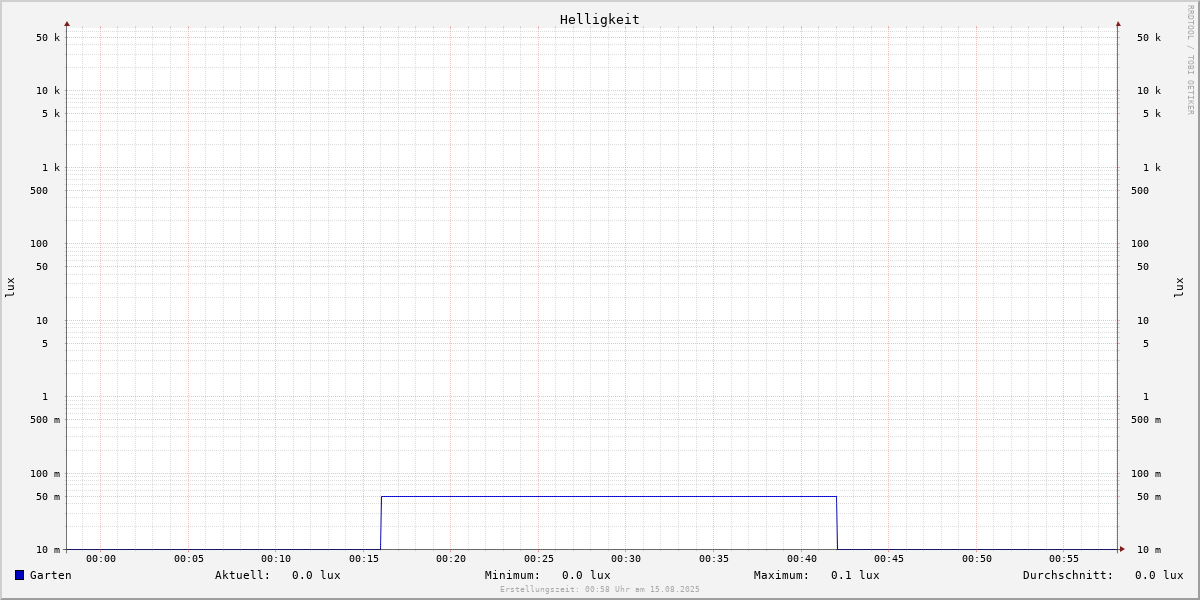The width and height of the screenshot is (1200, 600).
Task: Click the "00:30" time axis label
Action: [x=626, y=559]
